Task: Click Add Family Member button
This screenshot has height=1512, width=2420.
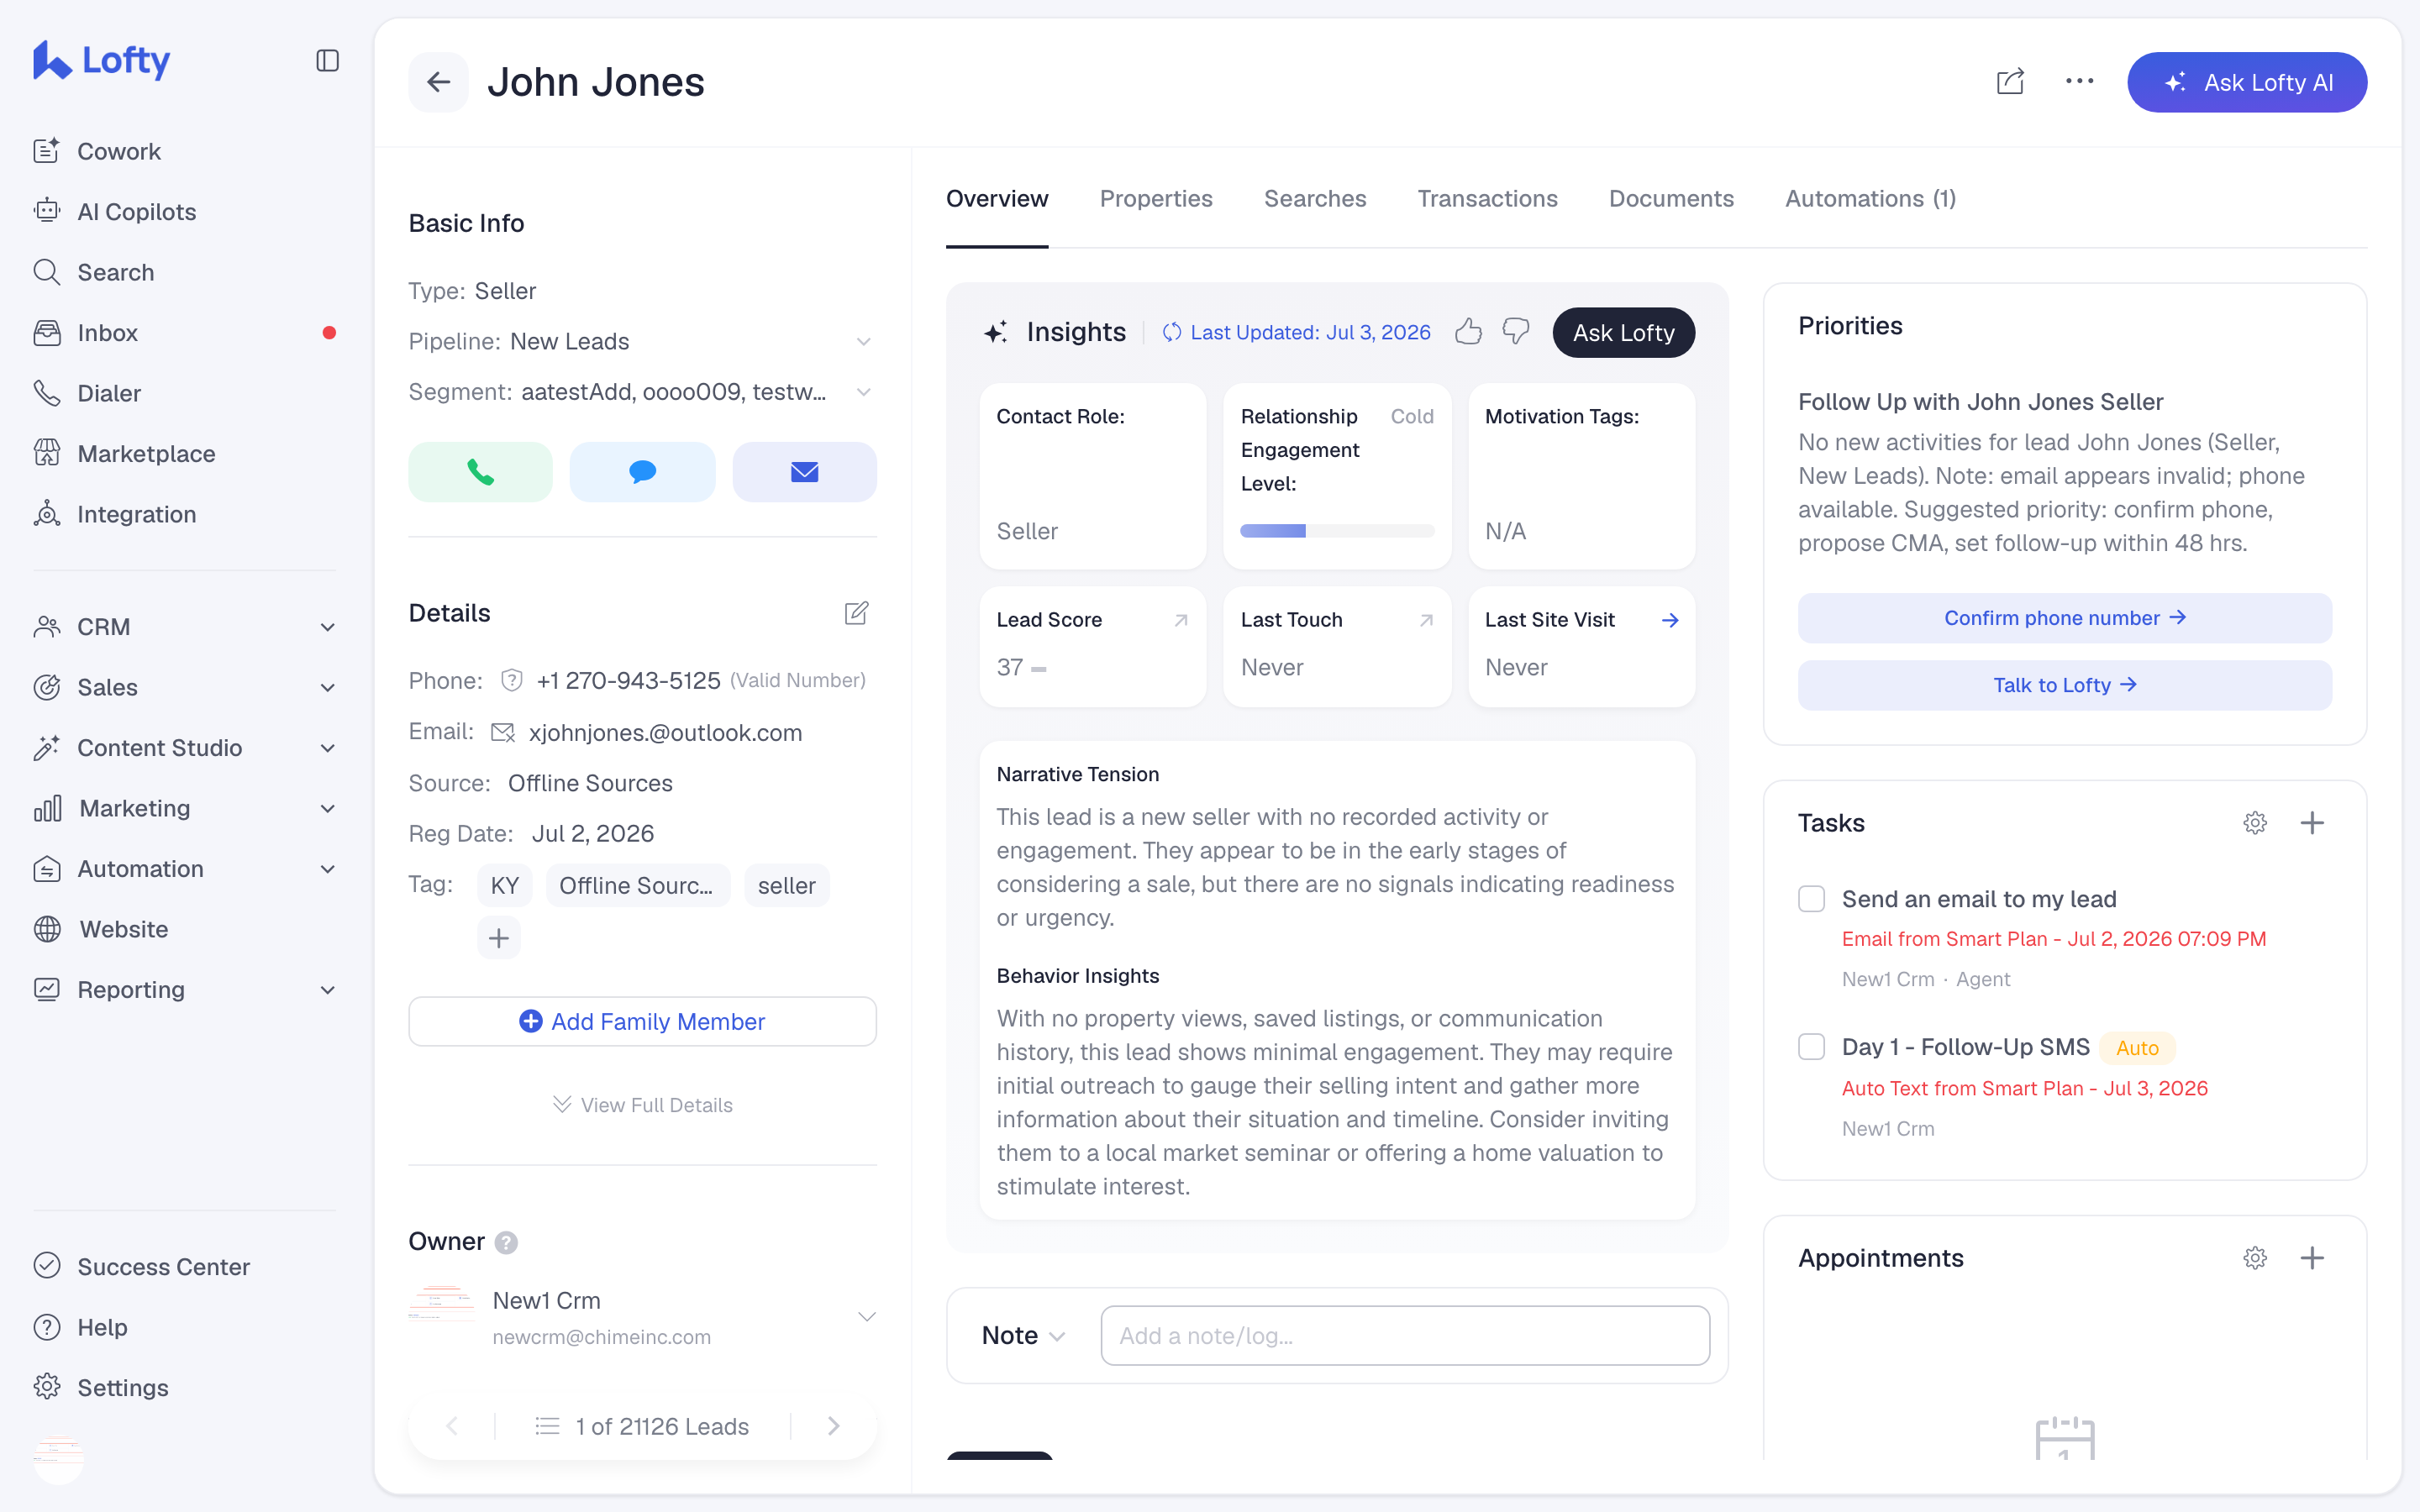Action: (x=642, y=1021)
